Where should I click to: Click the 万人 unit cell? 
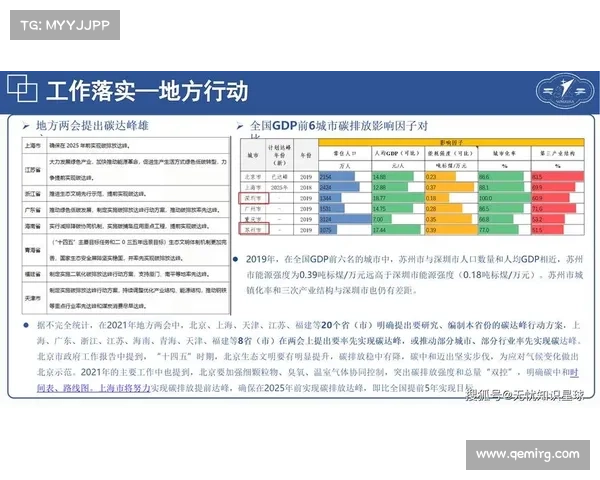click(x=345, y=166)
